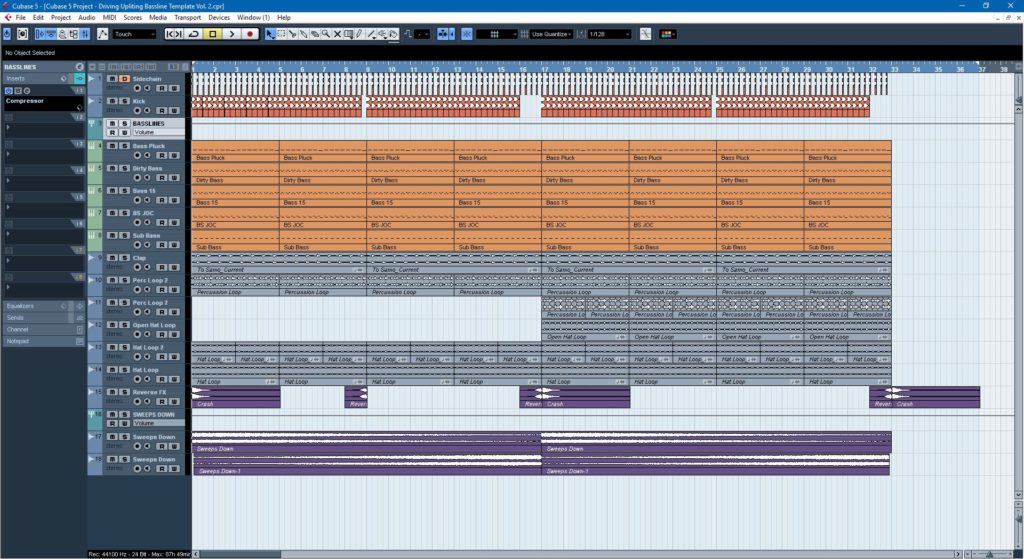
Task: Toggle the Compressor insert power button
Action: click(x=8, y=90)
